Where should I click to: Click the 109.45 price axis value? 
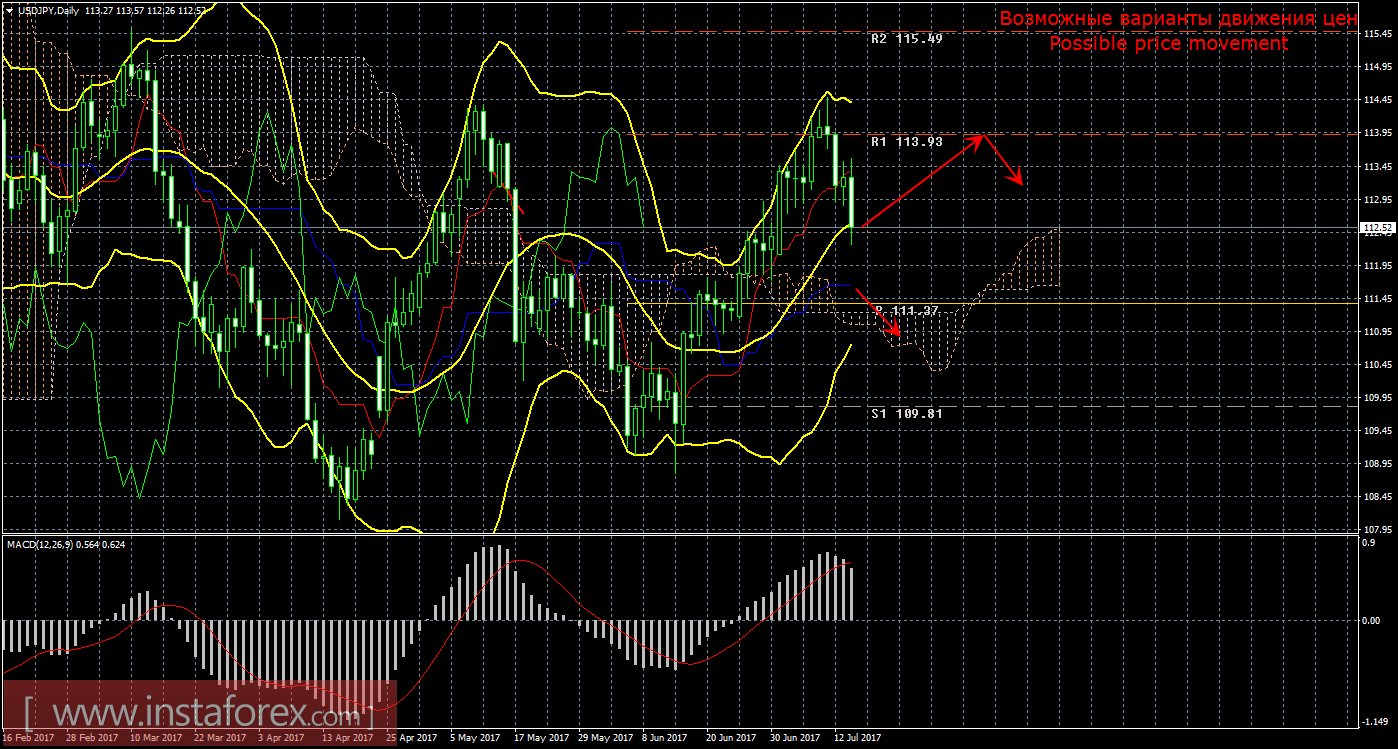(1377, 430)
